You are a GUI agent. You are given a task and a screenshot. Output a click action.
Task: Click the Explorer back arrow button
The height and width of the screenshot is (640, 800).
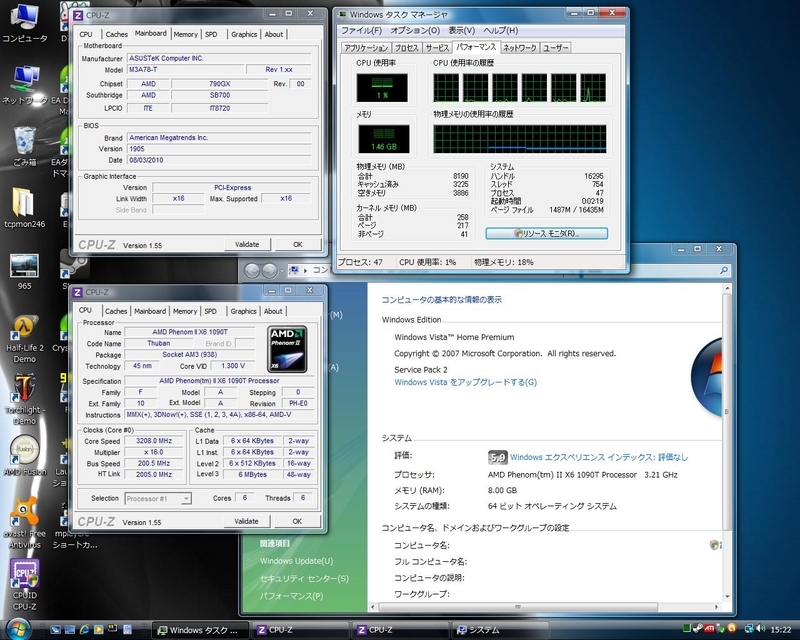pyautogui.click(x=252, y=270)
